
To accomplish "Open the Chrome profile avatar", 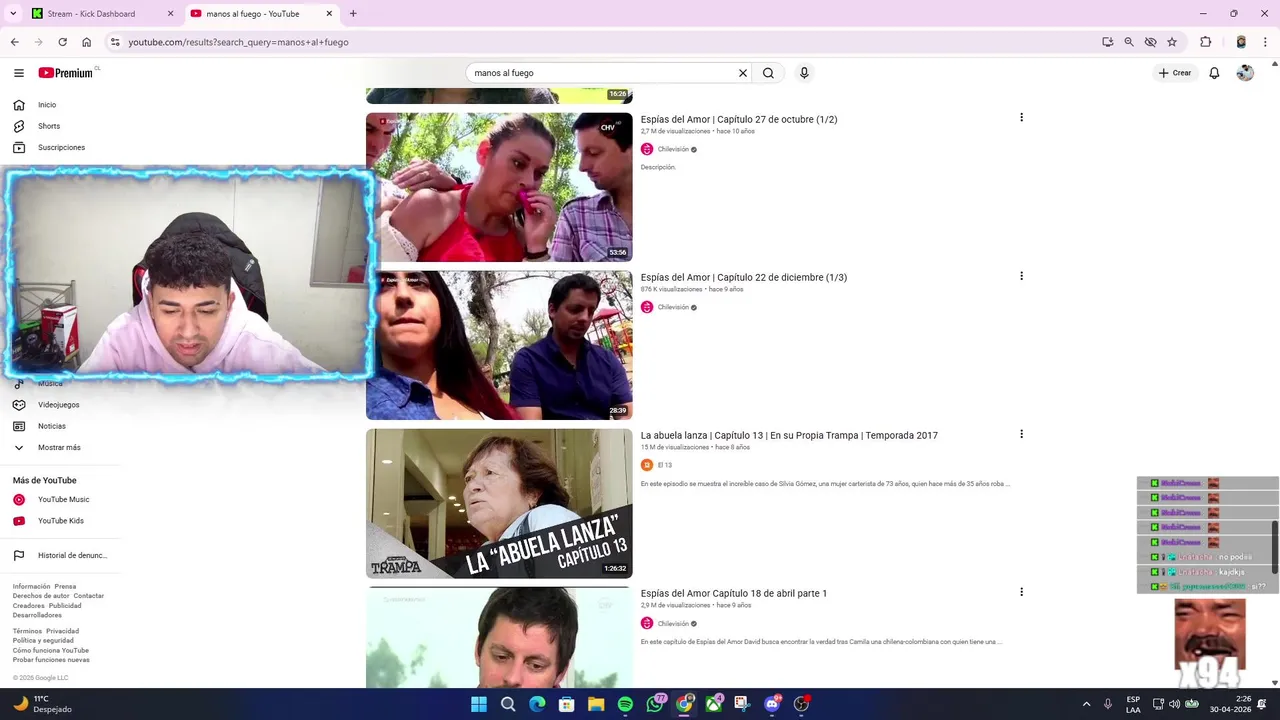I will (1241, 42).
